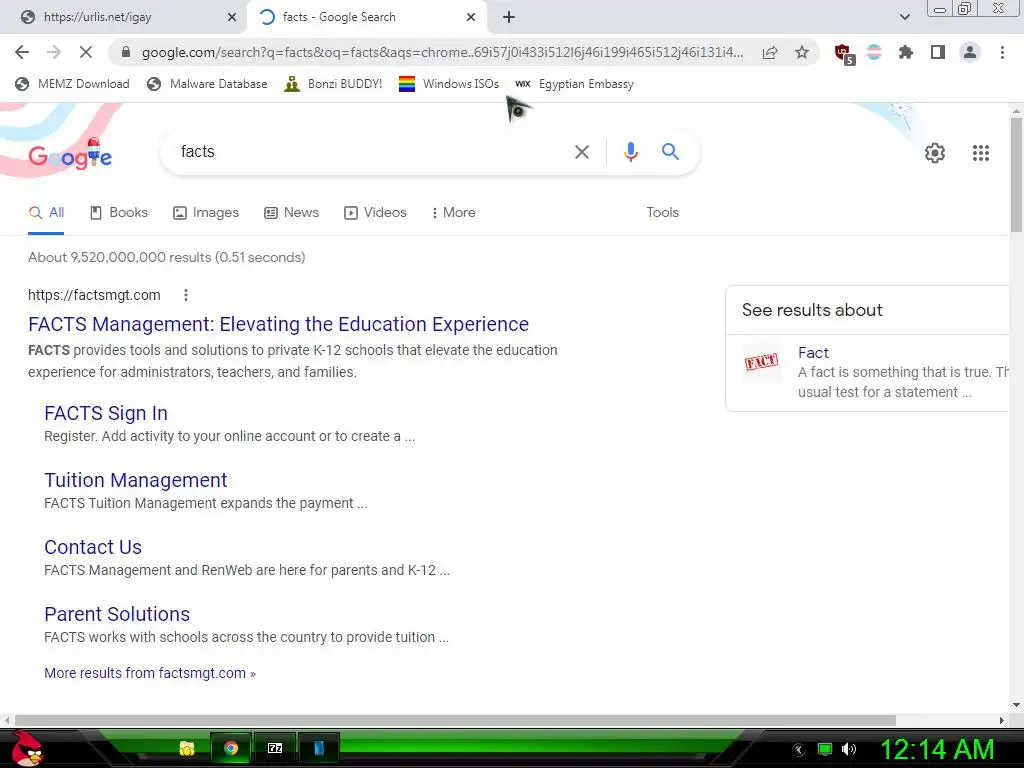Clear the search box with the X icon
The width and height of the screenshot is (1024, 768).
(581, 152)
